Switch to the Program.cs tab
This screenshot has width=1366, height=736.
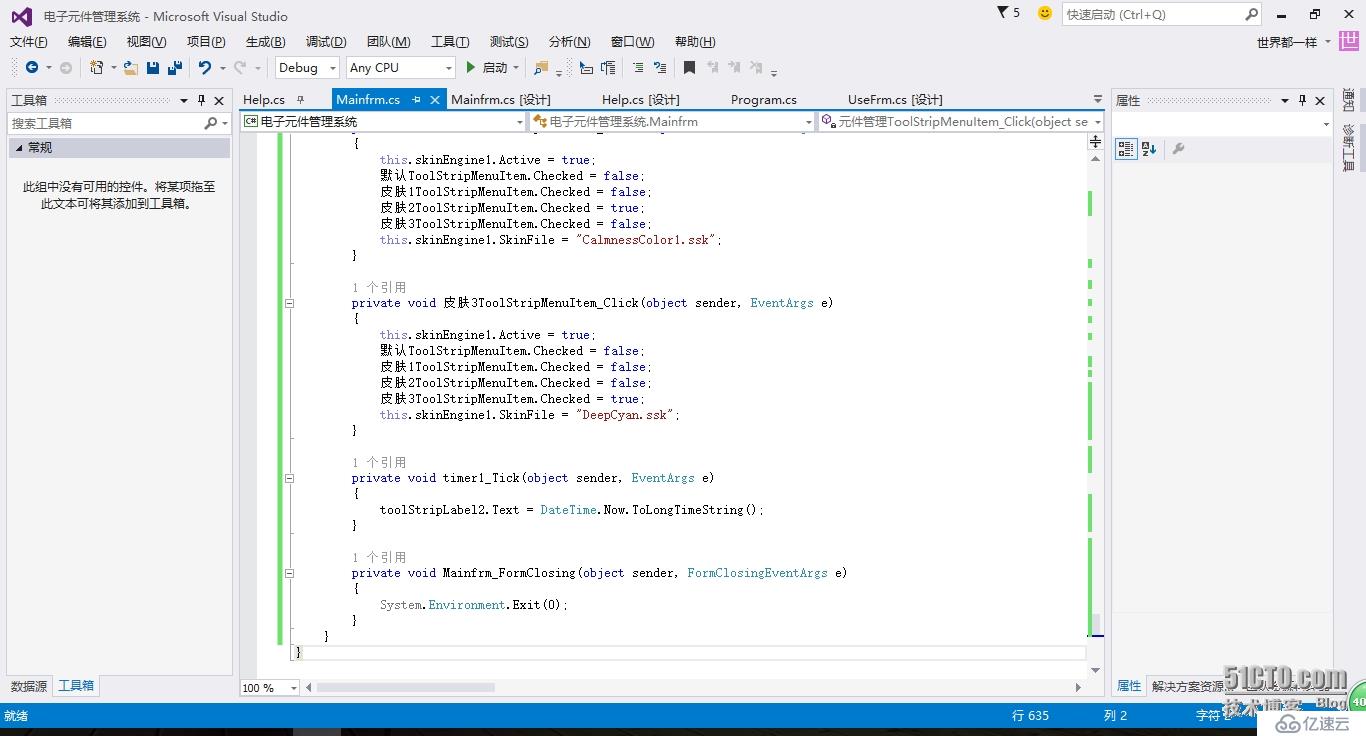tap(764, 99)
